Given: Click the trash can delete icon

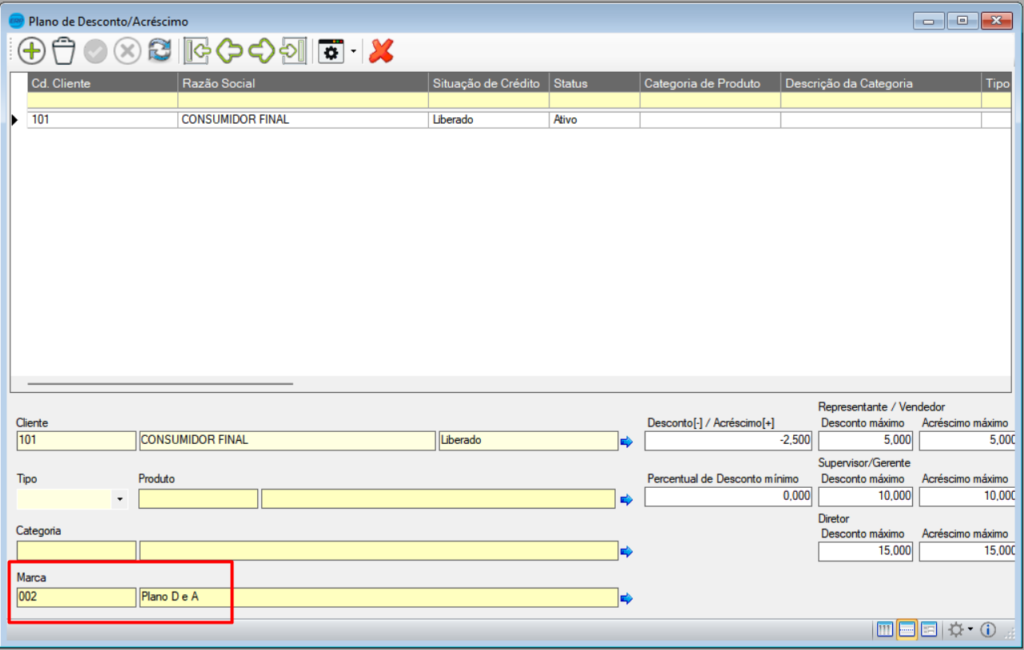Looking at the screenshot, I should click(x=64, y=51).
